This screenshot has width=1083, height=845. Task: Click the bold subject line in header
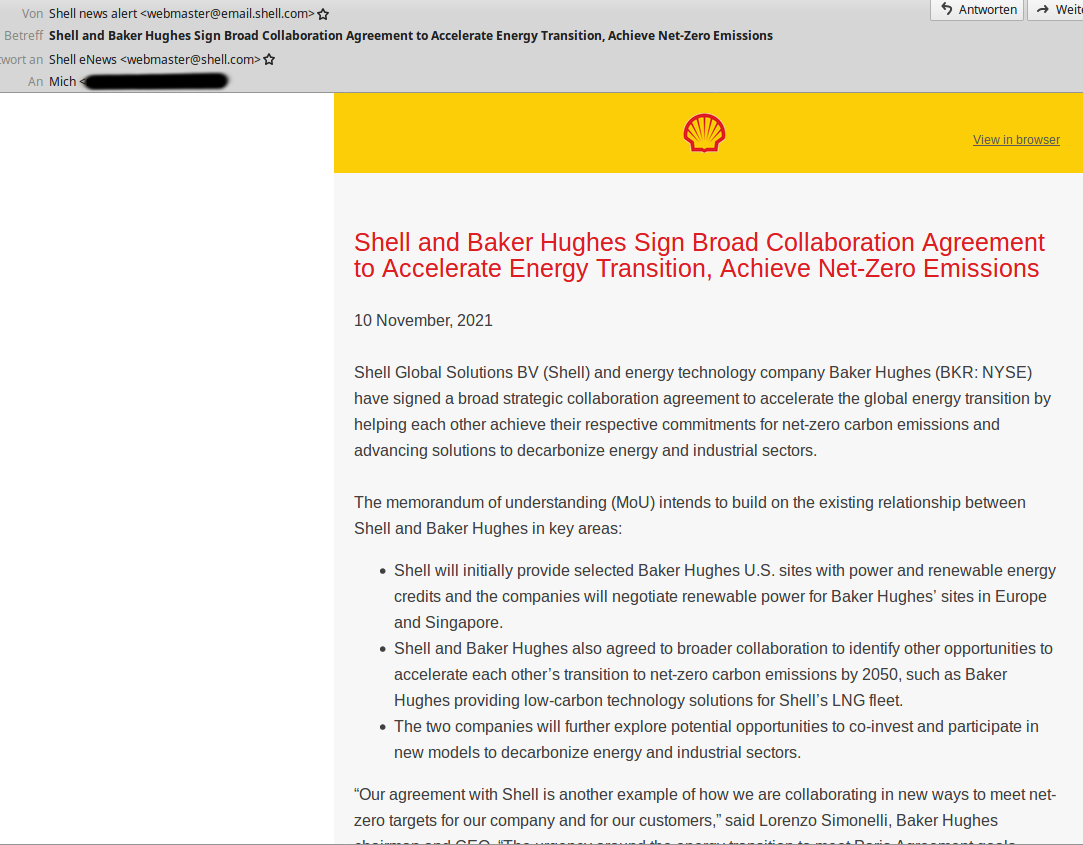click(411, 36)
